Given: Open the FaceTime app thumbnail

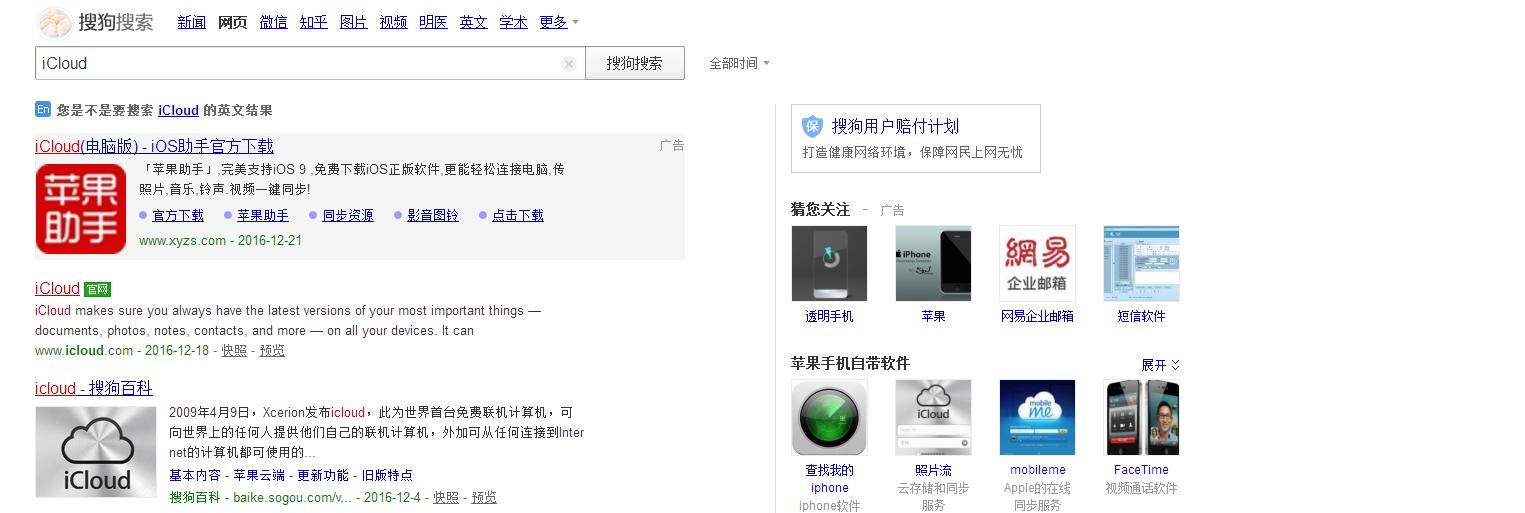Looking at the screenshot, I should pyautogui.click(x=1141, y=417).
